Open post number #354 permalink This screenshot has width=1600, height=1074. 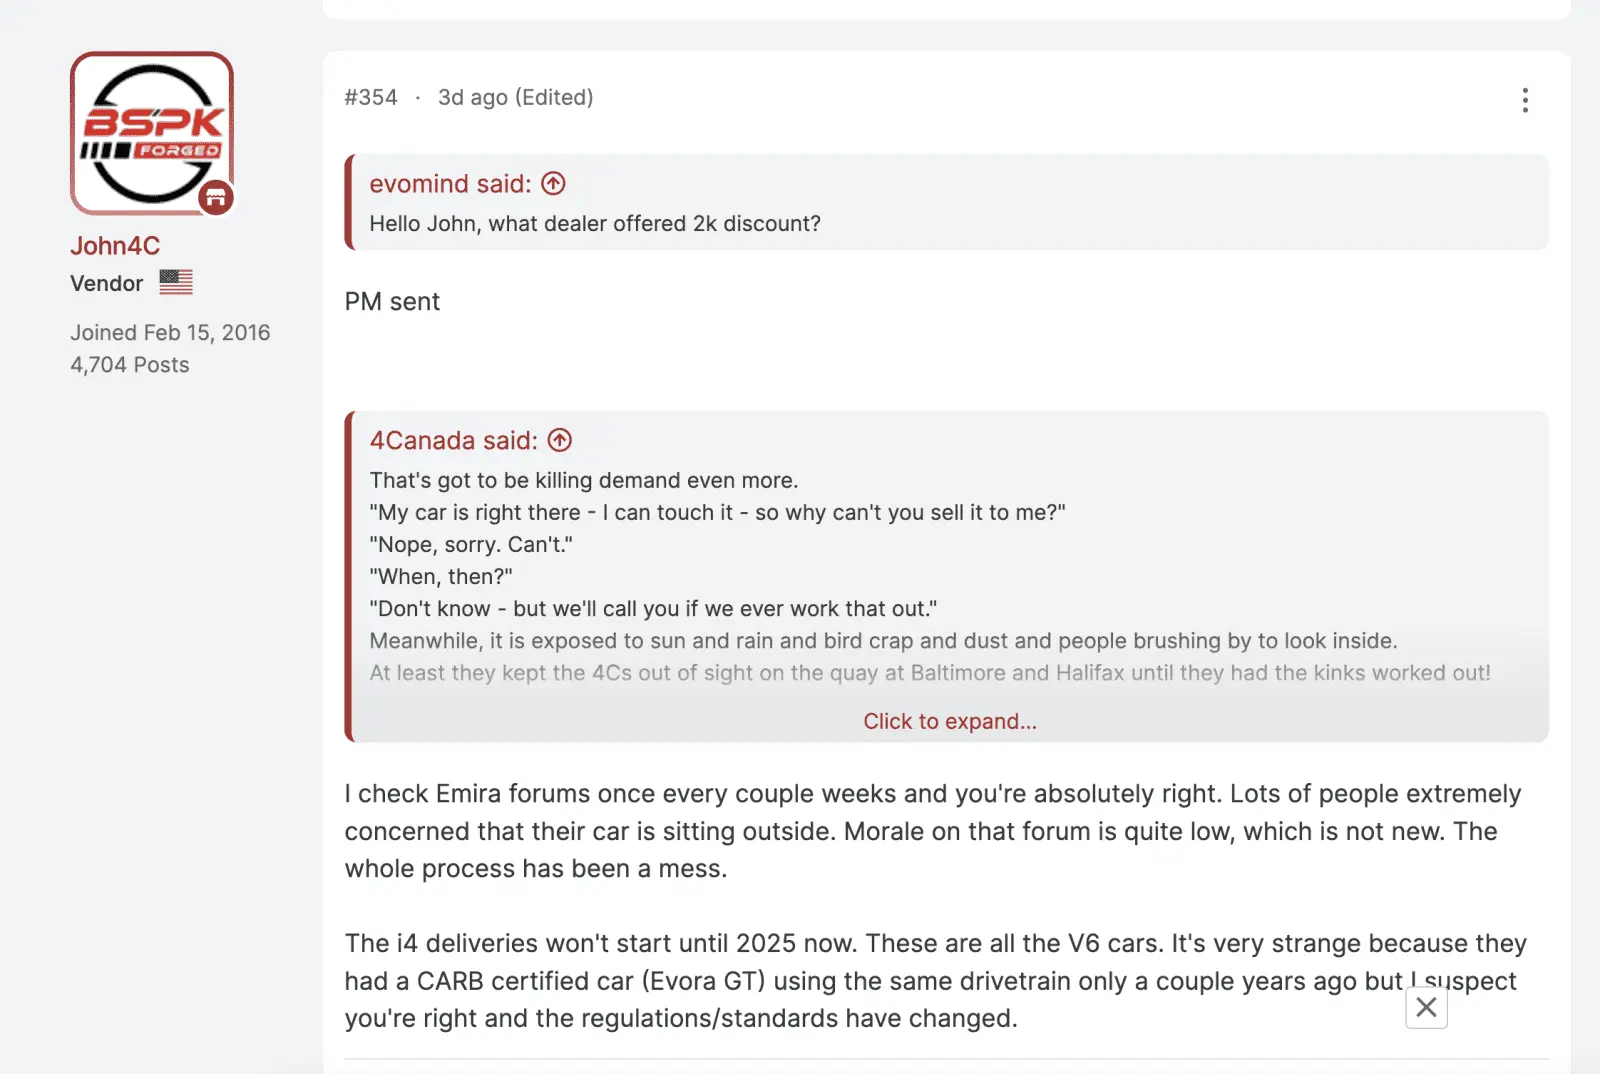pyautogui.click(x=371, y=97)
